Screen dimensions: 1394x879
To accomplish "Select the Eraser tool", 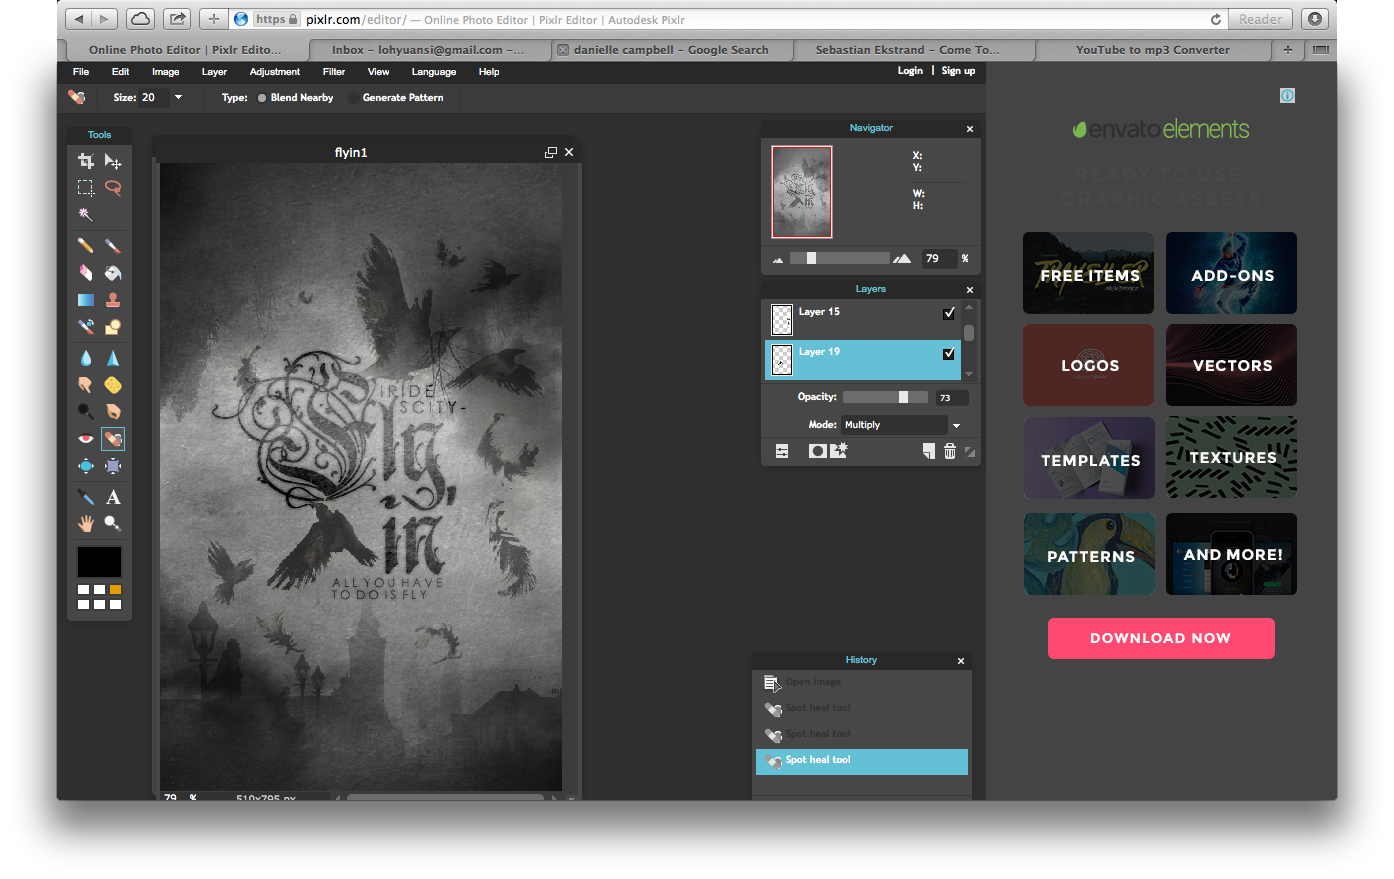I will tap(86, 272).
